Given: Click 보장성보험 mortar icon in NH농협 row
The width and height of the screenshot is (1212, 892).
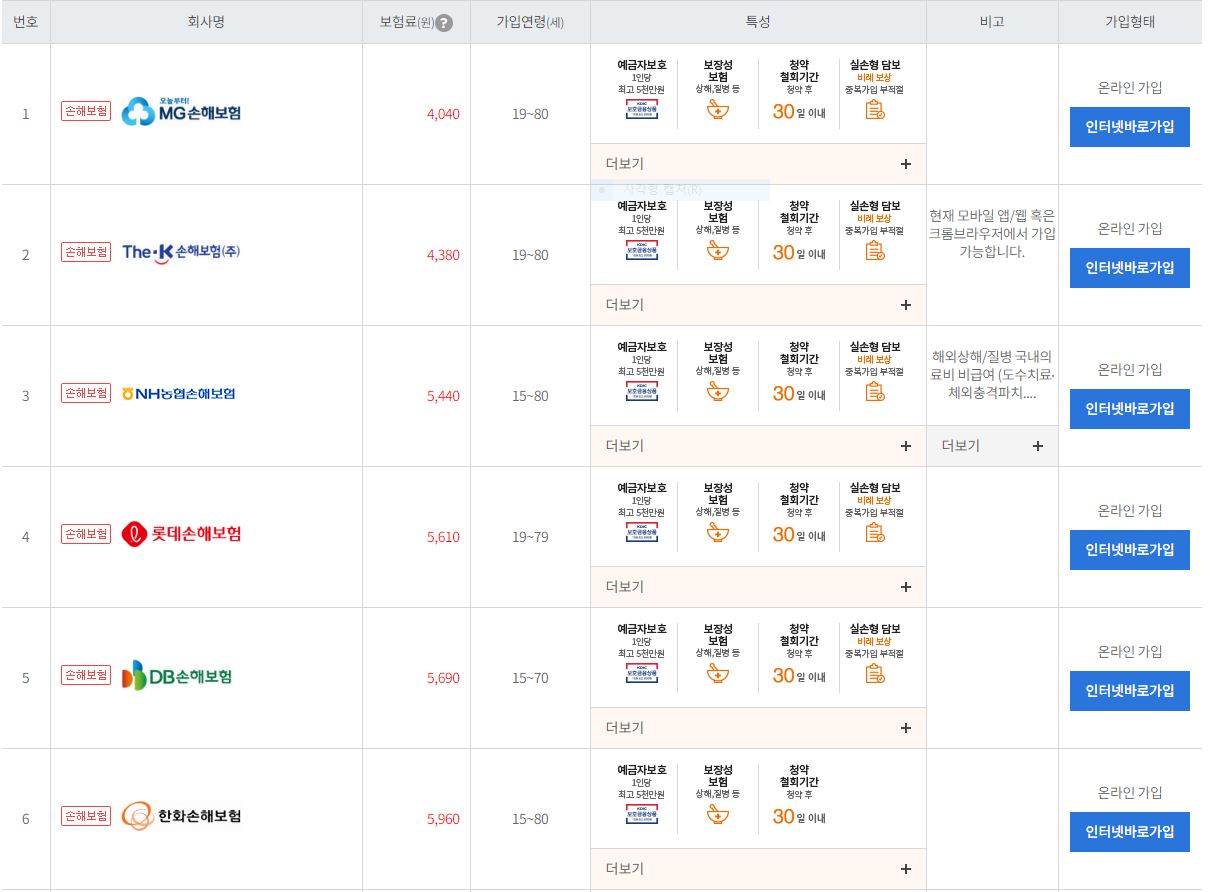Looking at the screenshot, I should [717, 391].
